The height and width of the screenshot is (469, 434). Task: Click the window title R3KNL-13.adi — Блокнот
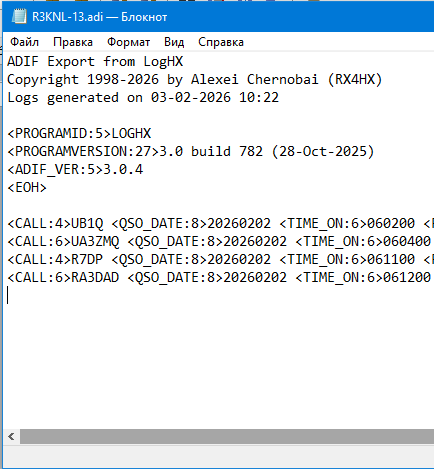99,17
